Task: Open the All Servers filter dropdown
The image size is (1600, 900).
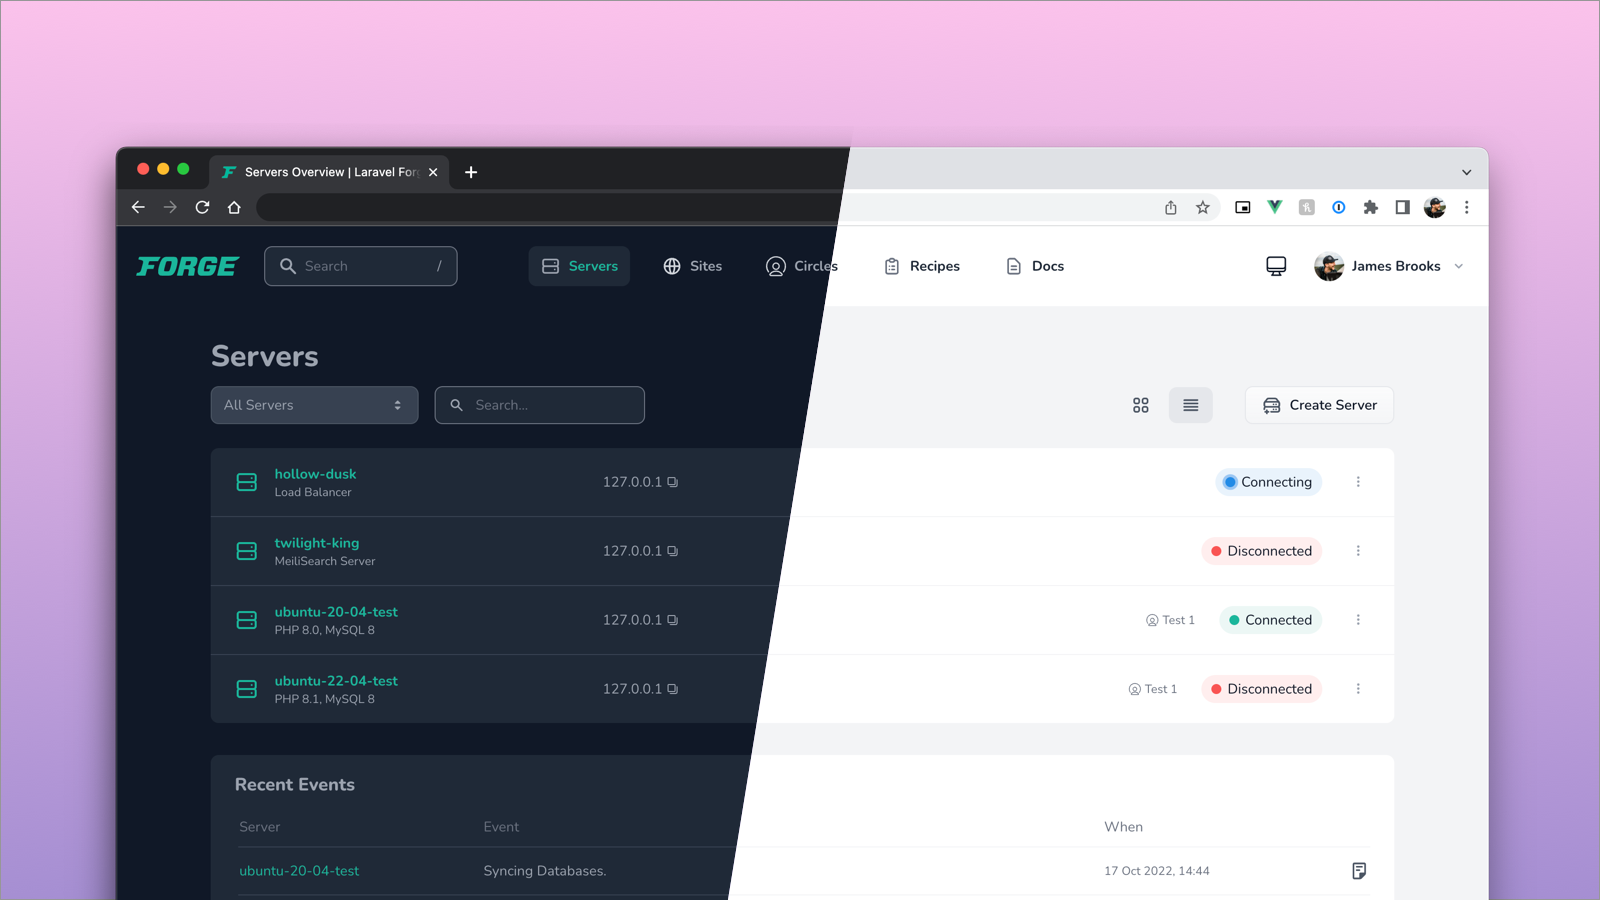Action: pos(314,405)
